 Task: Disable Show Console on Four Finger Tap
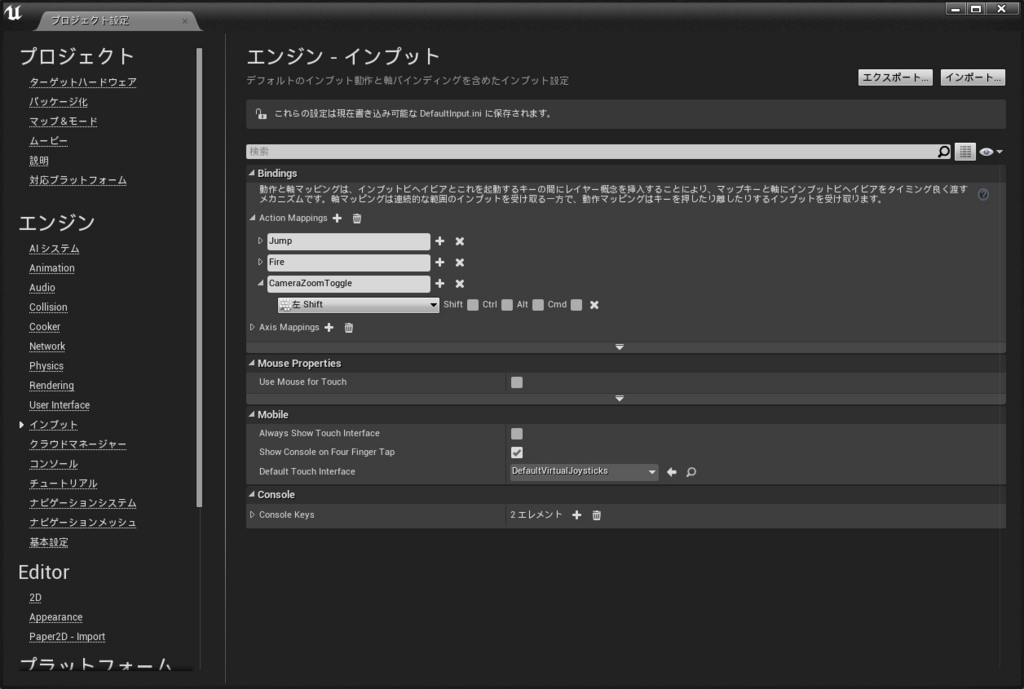(517, 452)
